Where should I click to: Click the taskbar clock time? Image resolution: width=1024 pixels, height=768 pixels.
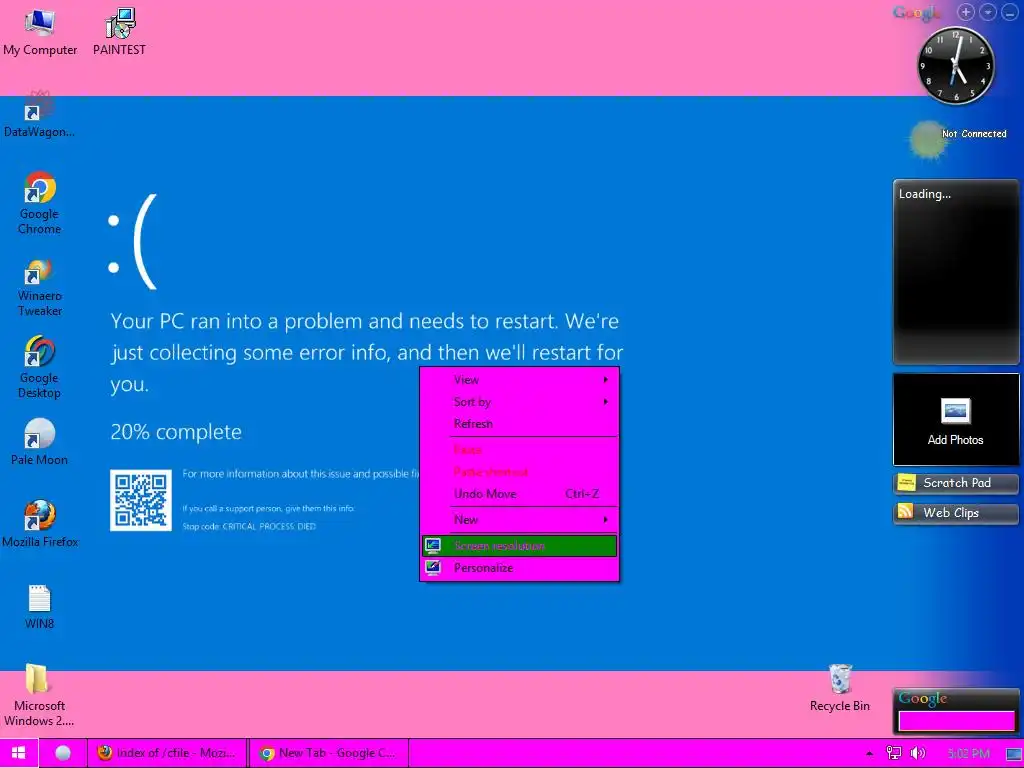tap(968, 754)
